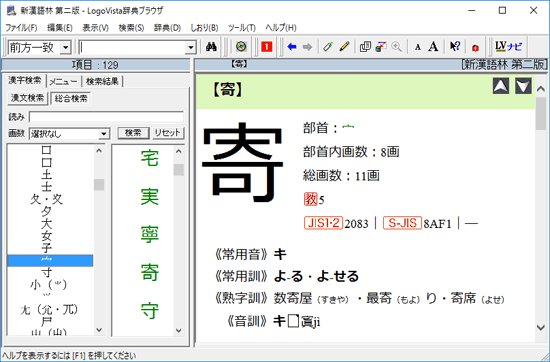
Task: Click the magnifier zoom icon
Action: (x=396, y=47)
